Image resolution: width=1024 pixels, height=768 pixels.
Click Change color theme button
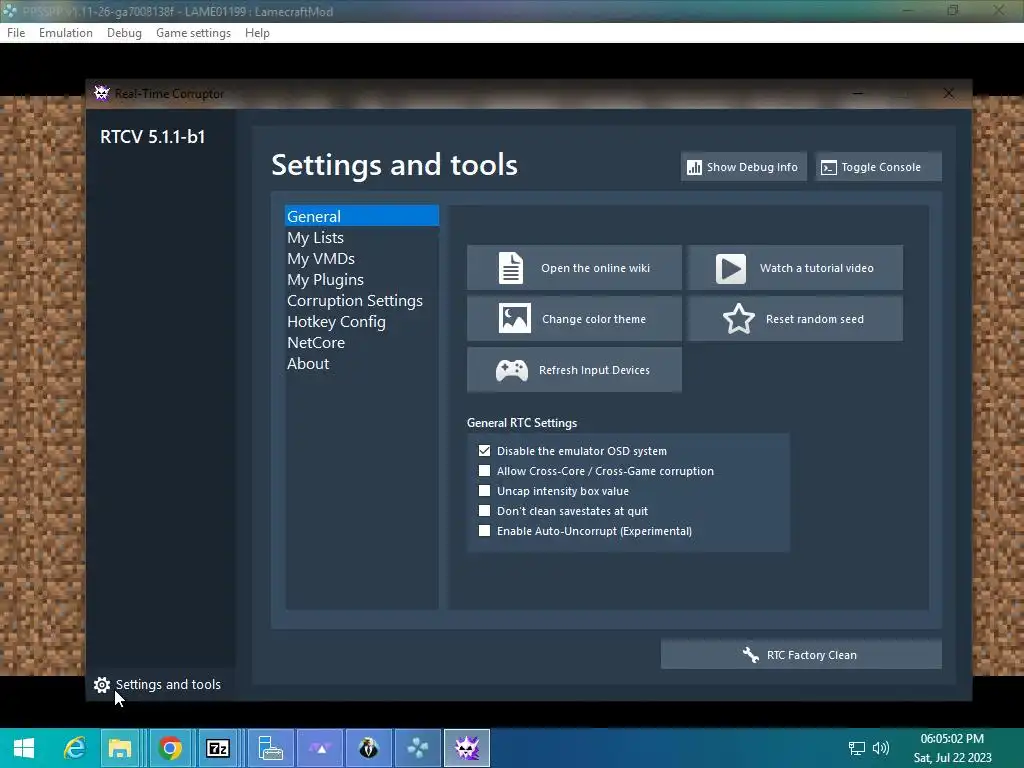click(574, 319)
